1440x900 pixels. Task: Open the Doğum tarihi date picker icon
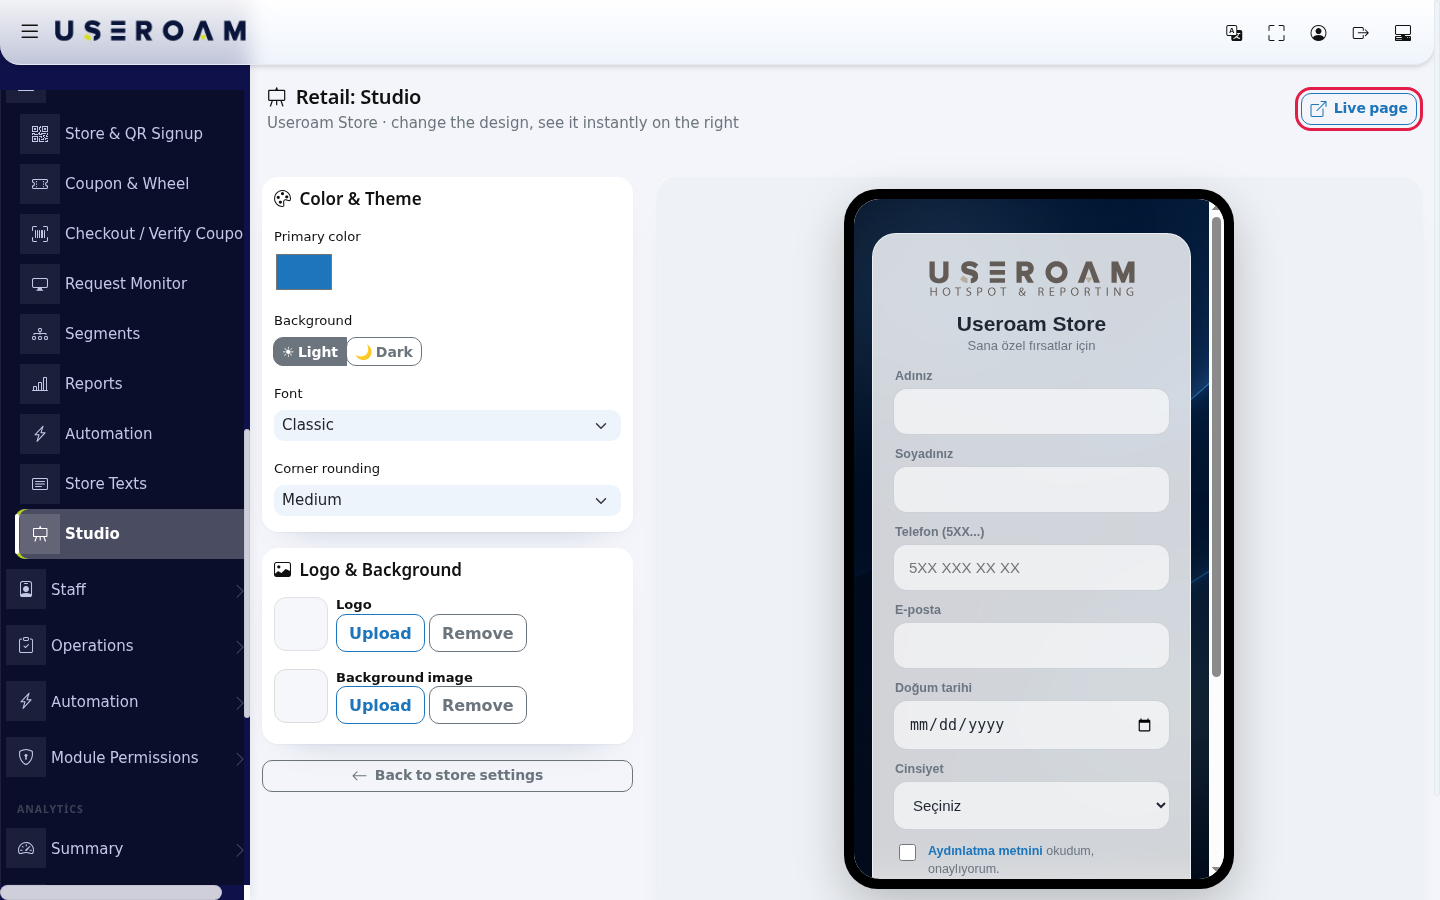coord(1145,725)
